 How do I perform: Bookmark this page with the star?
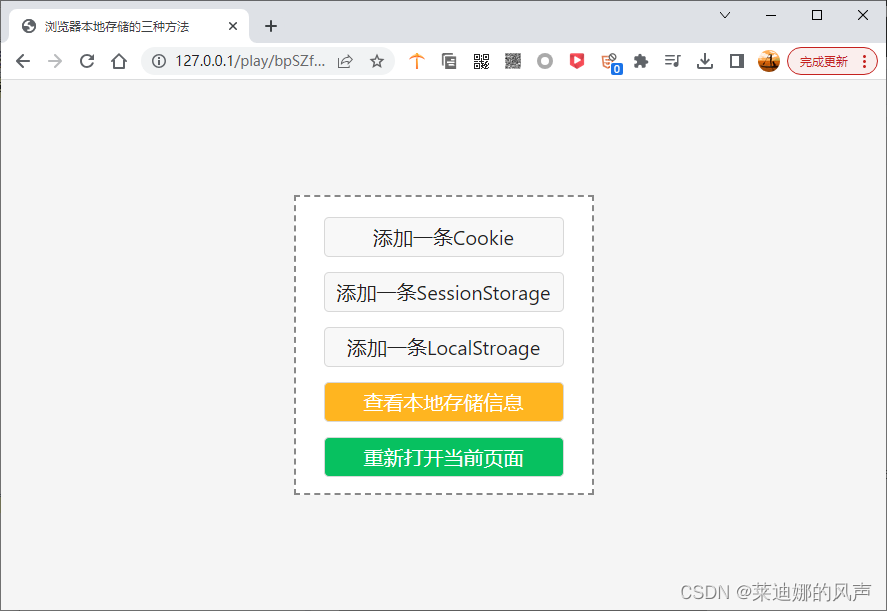click(x=377, y=61)
